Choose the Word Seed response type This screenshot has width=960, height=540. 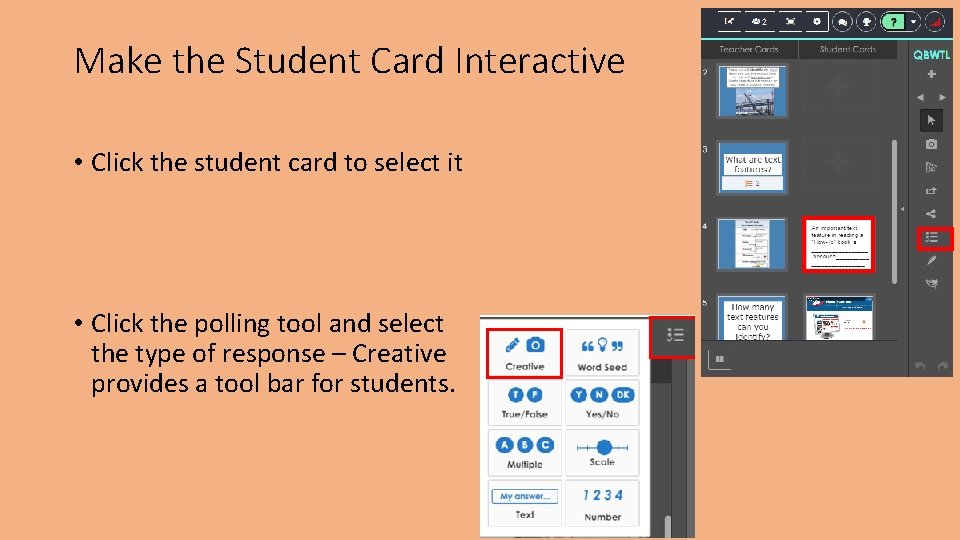point(602,353)
